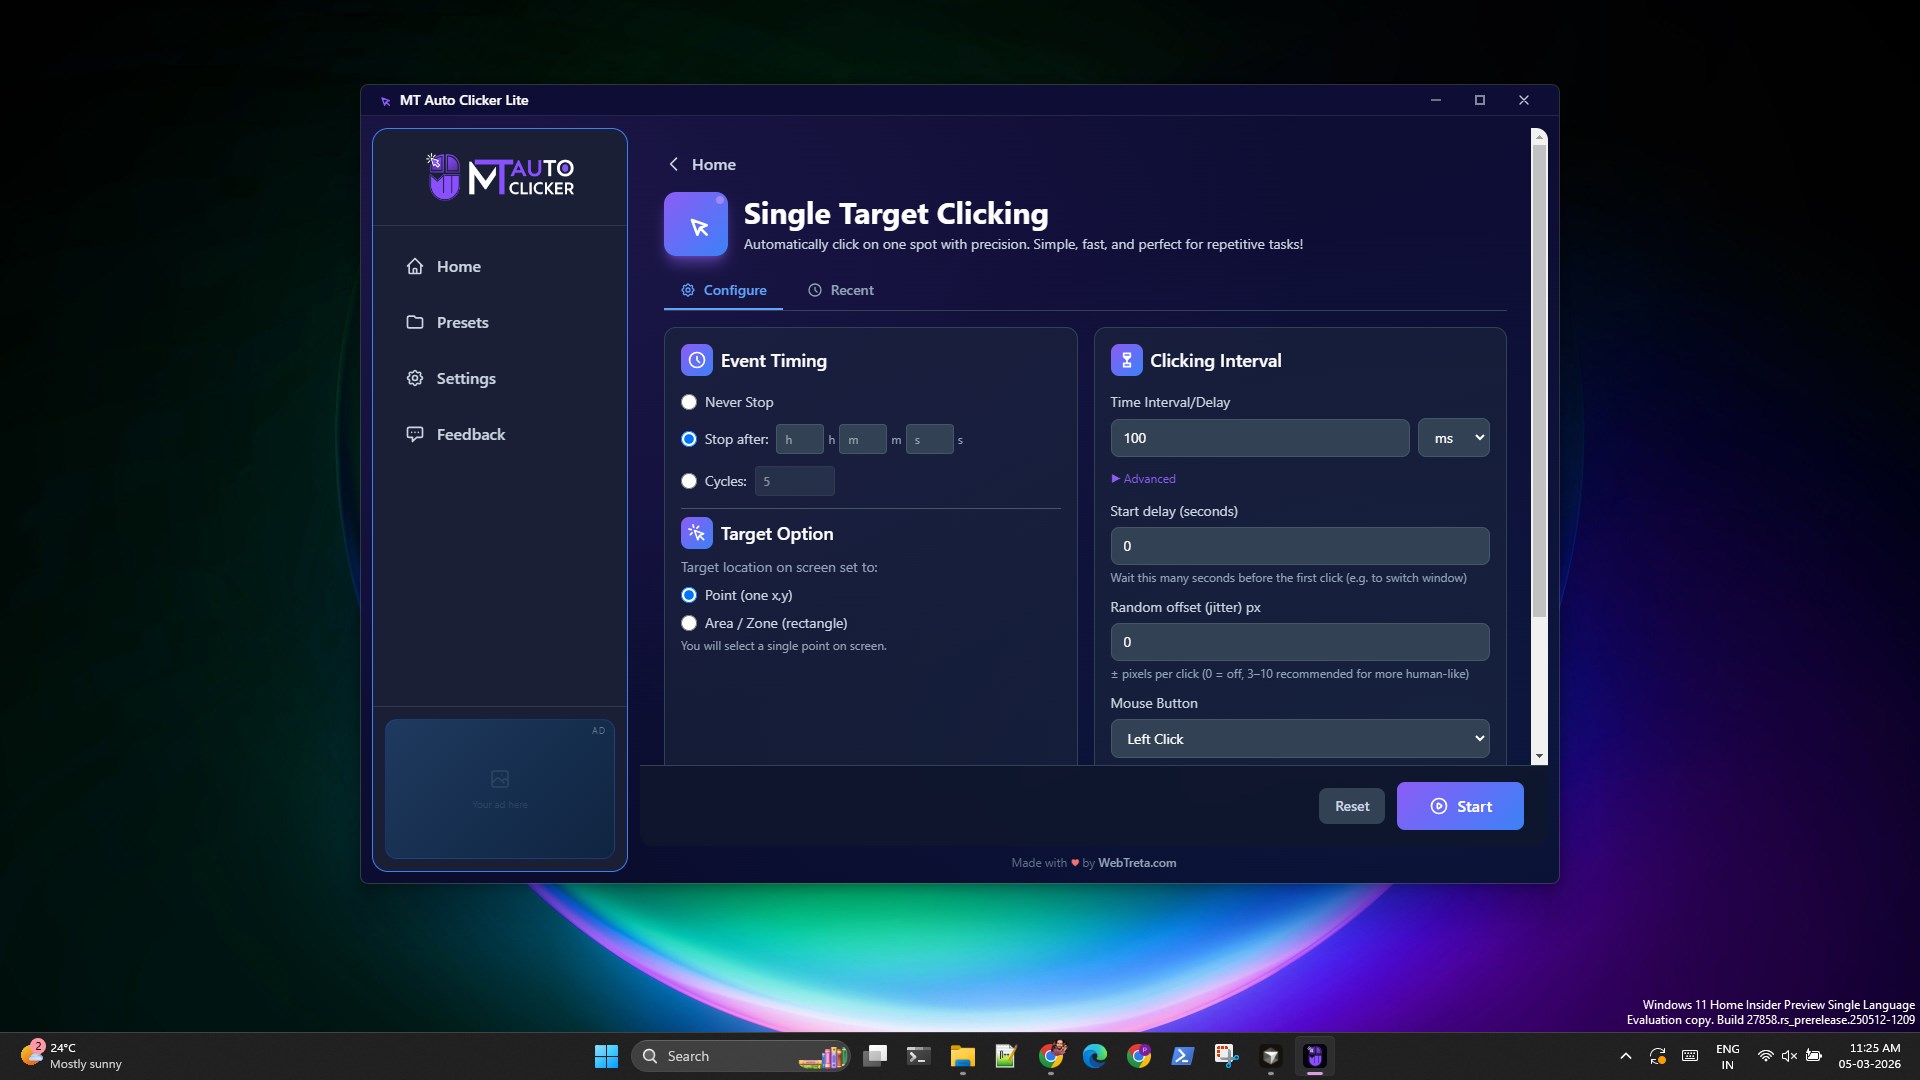The width and height of the screenshot is (1920, 1080).
Task: Click the Clicking Interval hourglass icon
Action: coord(1127,361)
